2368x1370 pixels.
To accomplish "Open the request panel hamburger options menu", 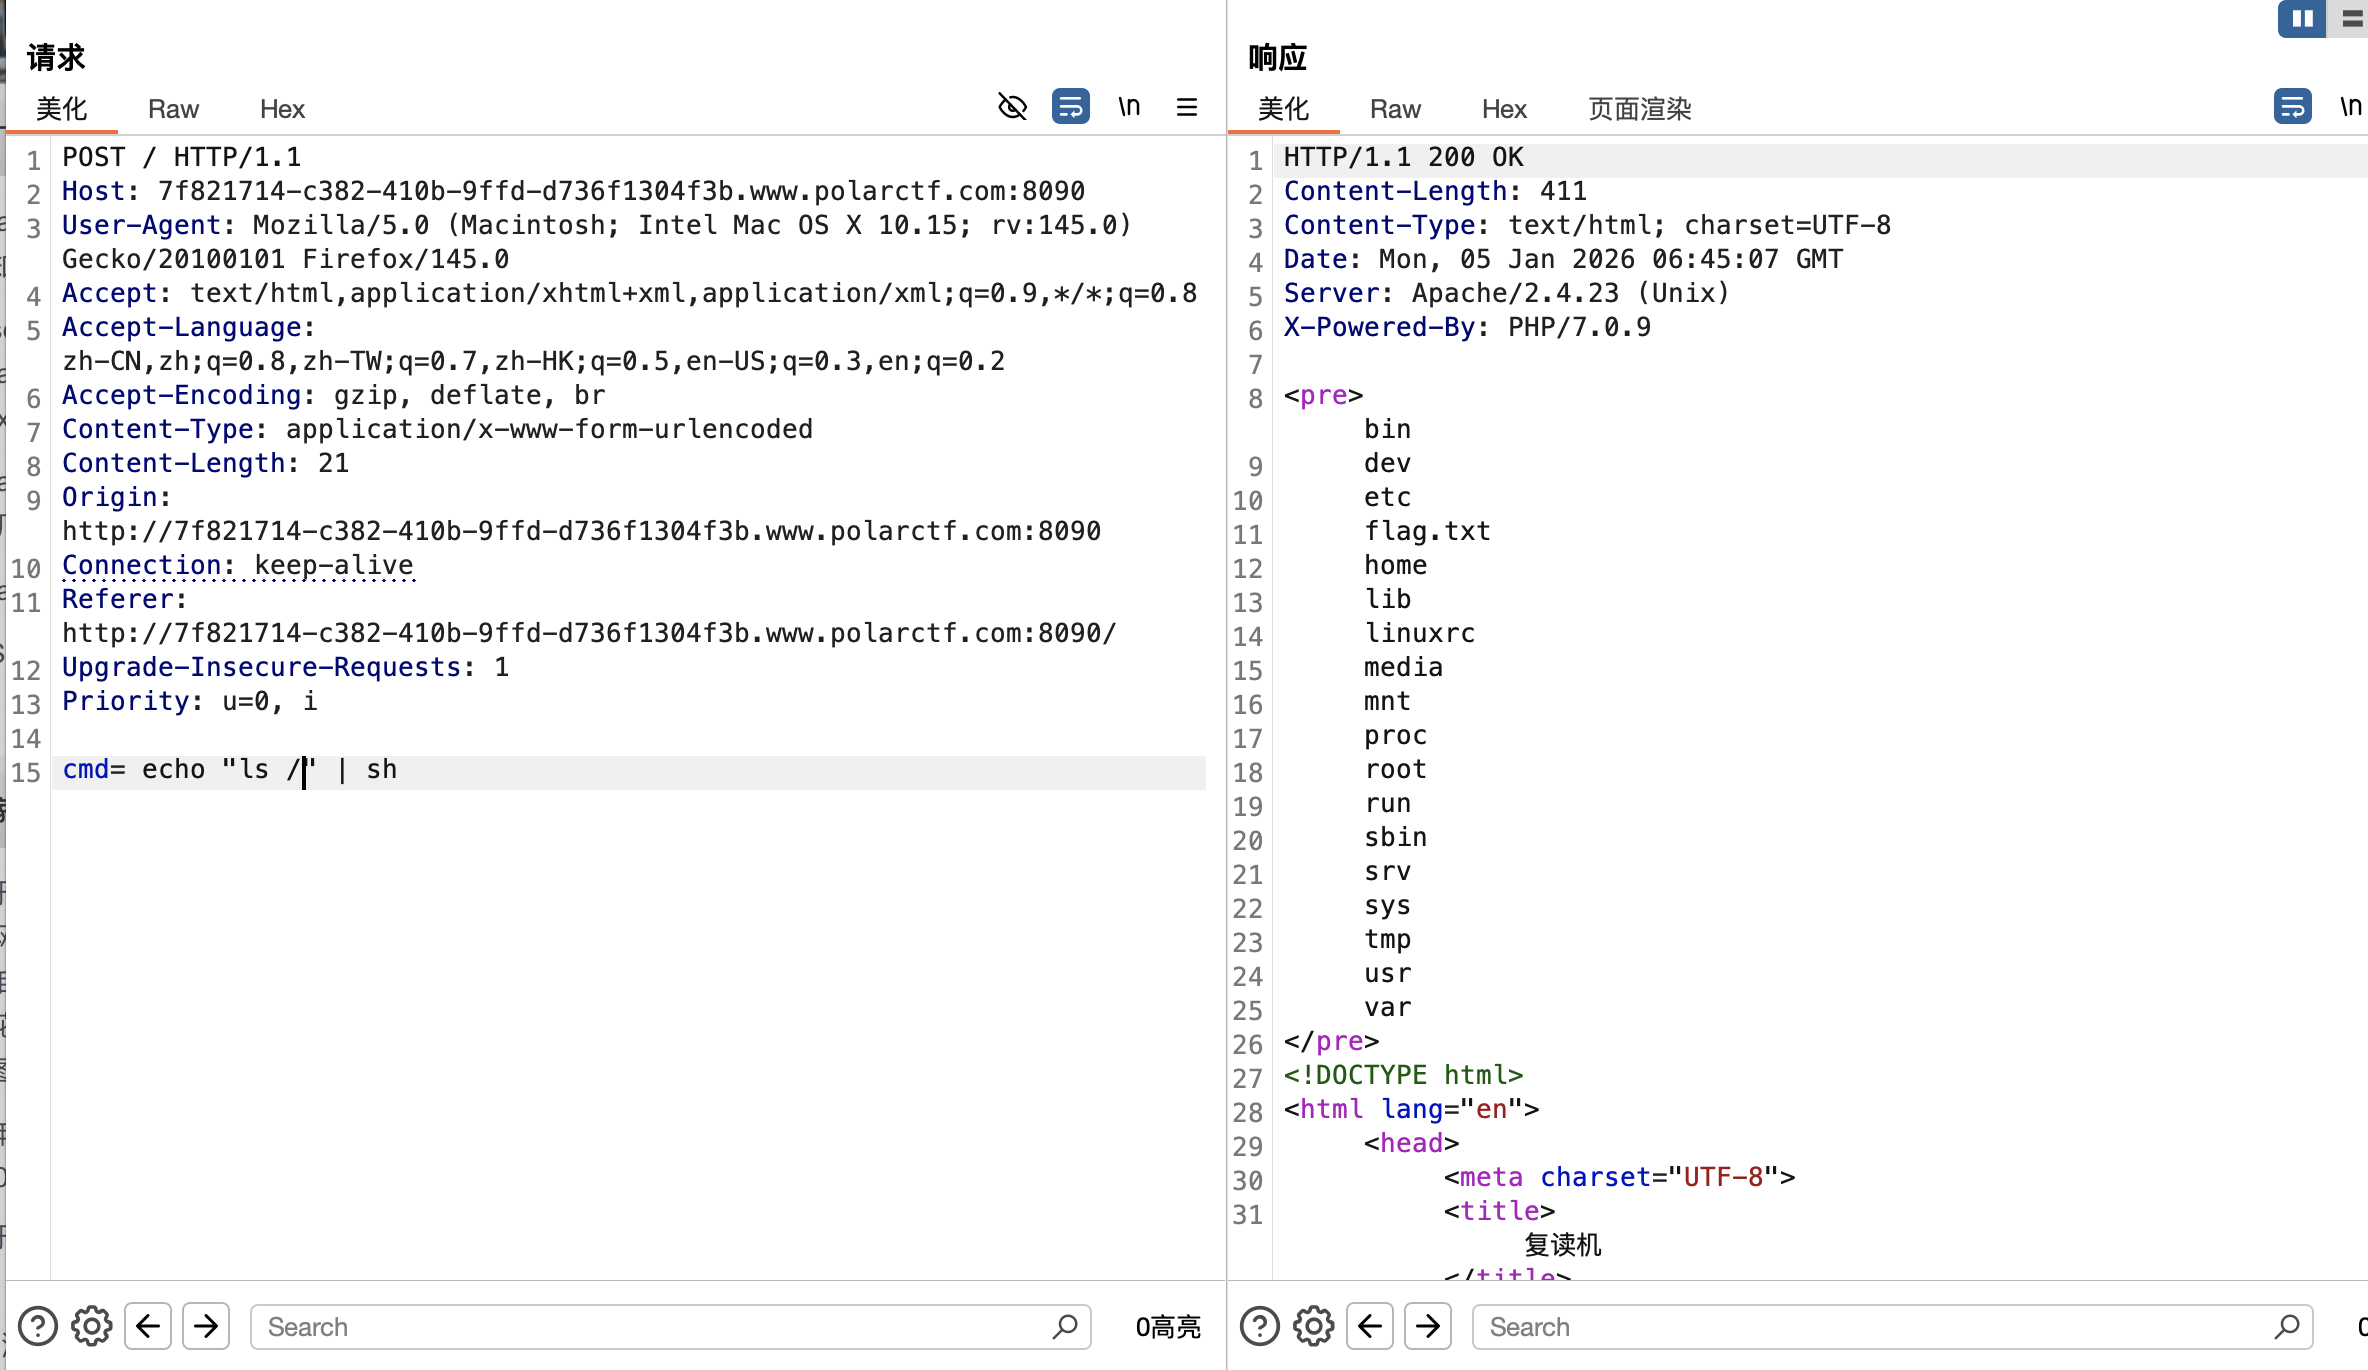I will 1187,106.
